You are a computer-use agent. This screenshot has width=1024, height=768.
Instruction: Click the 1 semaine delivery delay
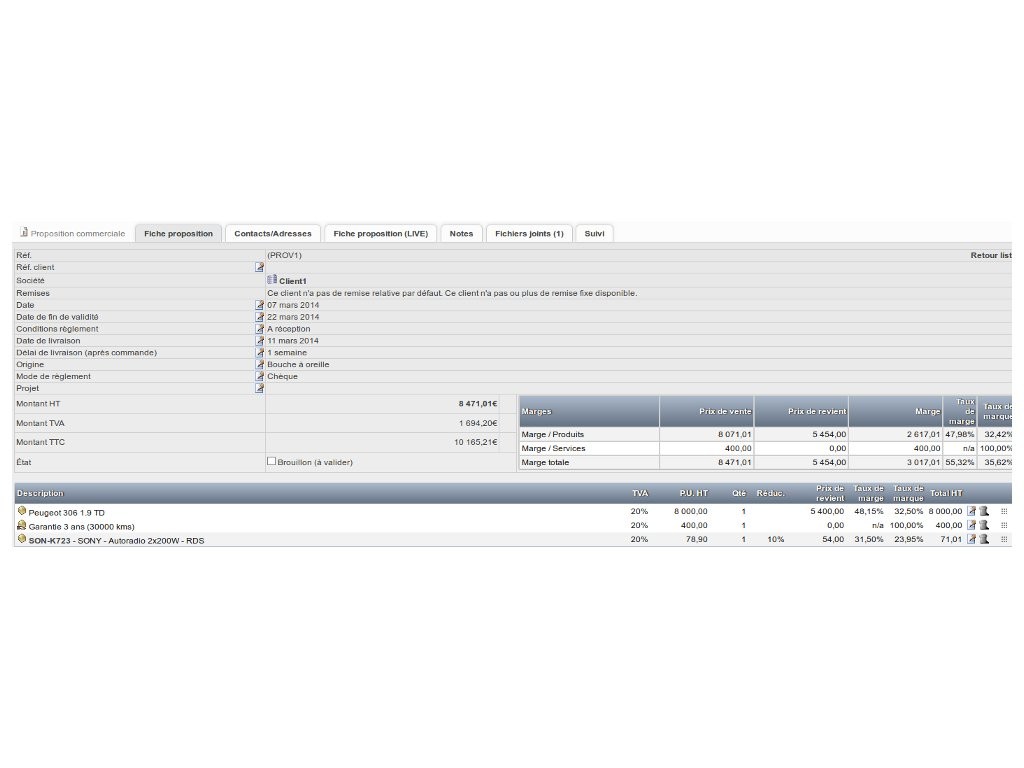coord(287,353)
